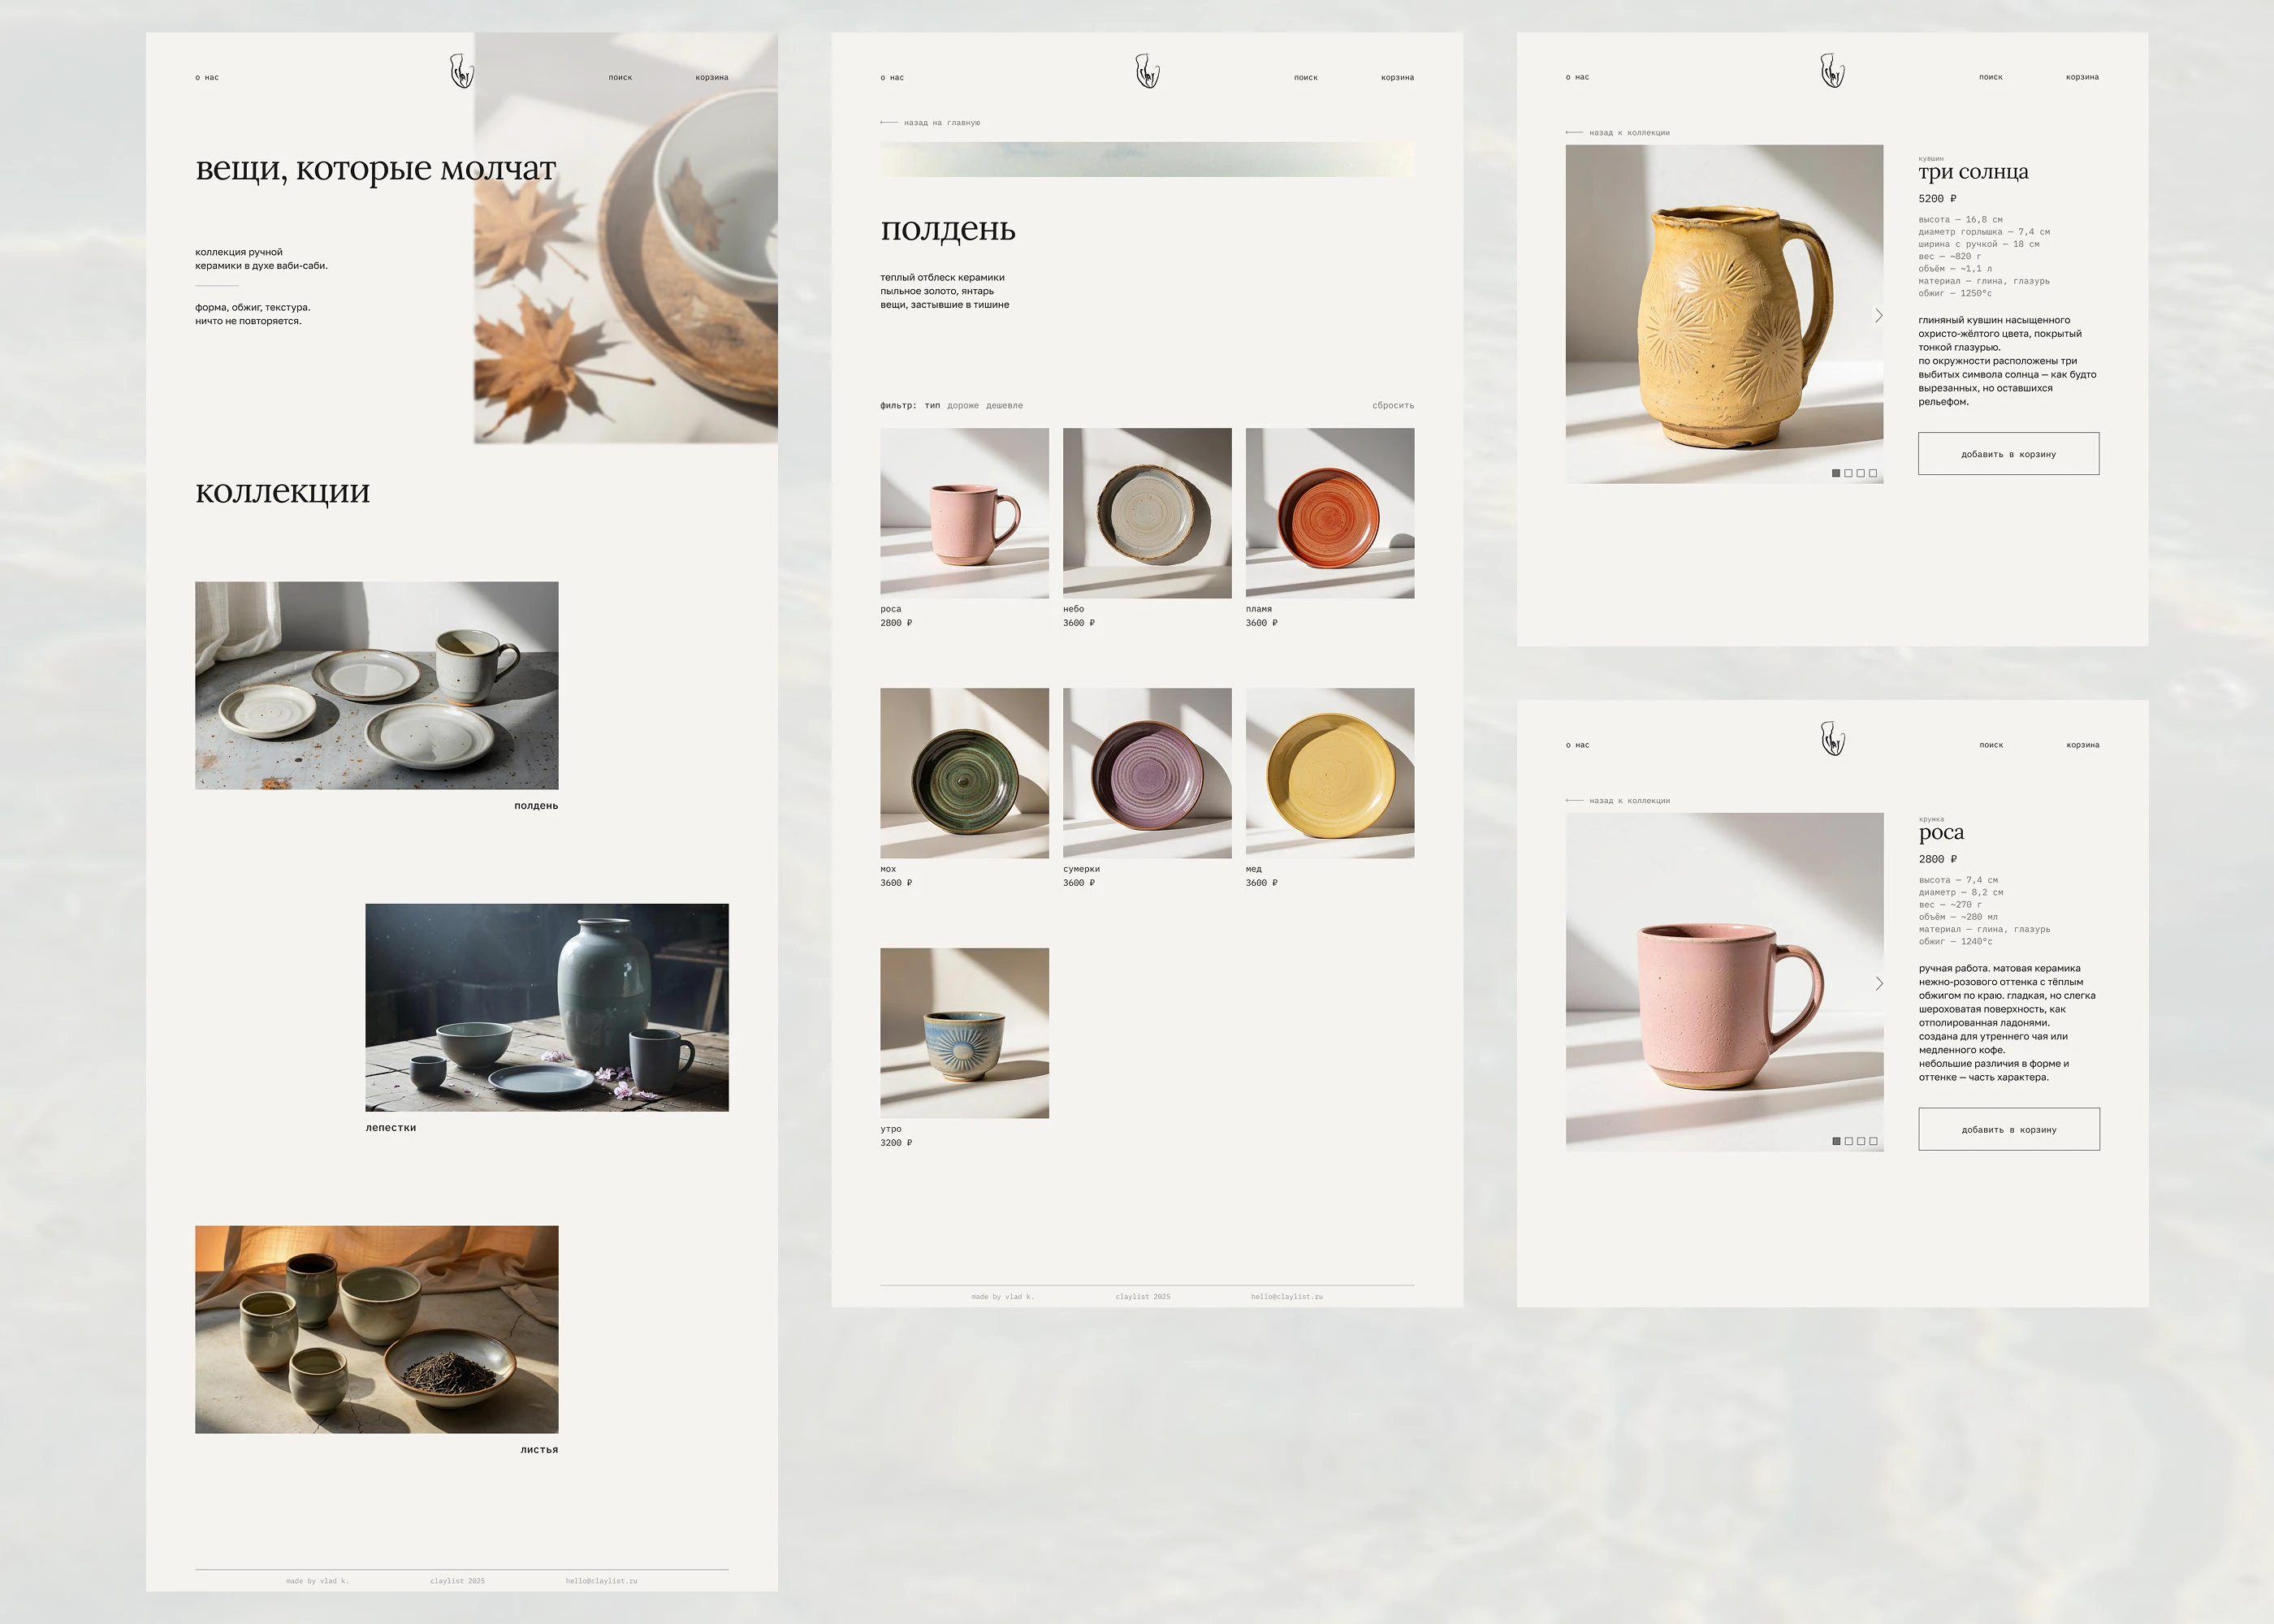Click the hand logo on the home page header
The image size is (2274, 1624).
[x=461, y=72]
